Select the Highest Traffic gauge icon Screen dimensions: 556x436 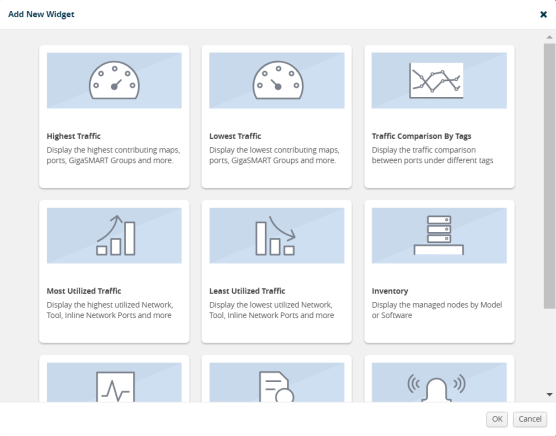[114, 80]
